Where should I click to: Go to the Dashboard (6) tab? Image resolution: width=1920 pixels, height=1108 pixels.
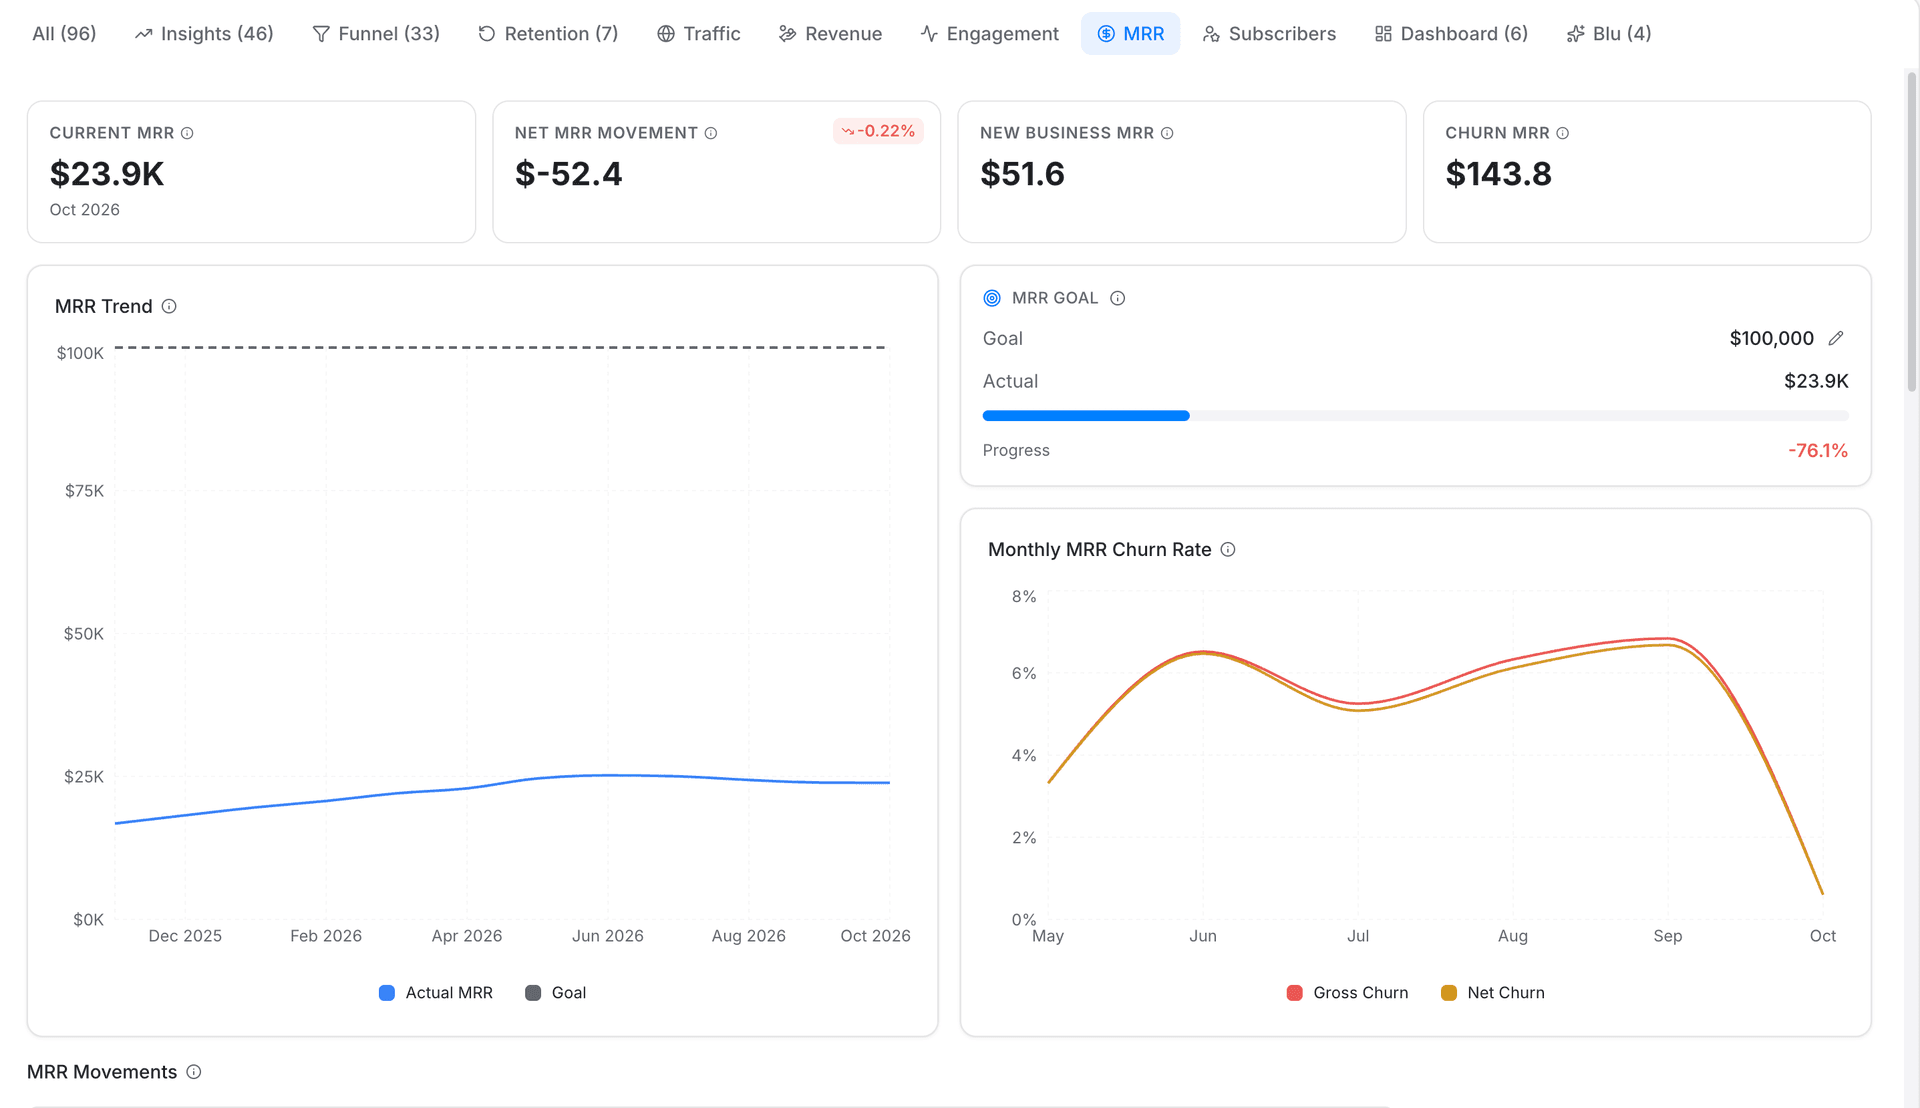pyautogui.click(x=1451, y=33)
